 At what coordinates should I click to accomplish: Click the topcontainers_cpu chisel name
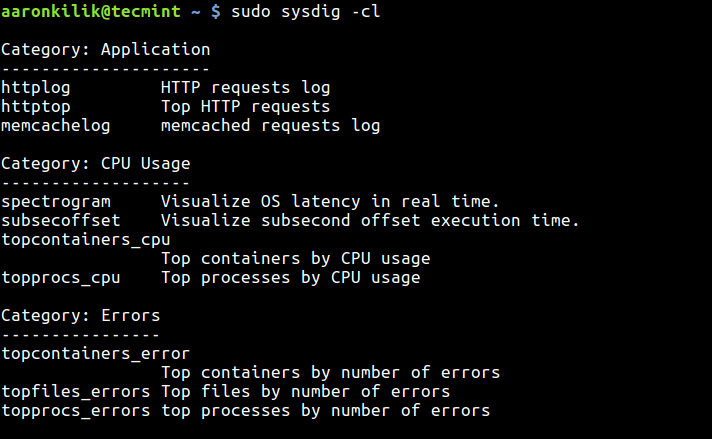pyautogui.click(x=86, y=240)
